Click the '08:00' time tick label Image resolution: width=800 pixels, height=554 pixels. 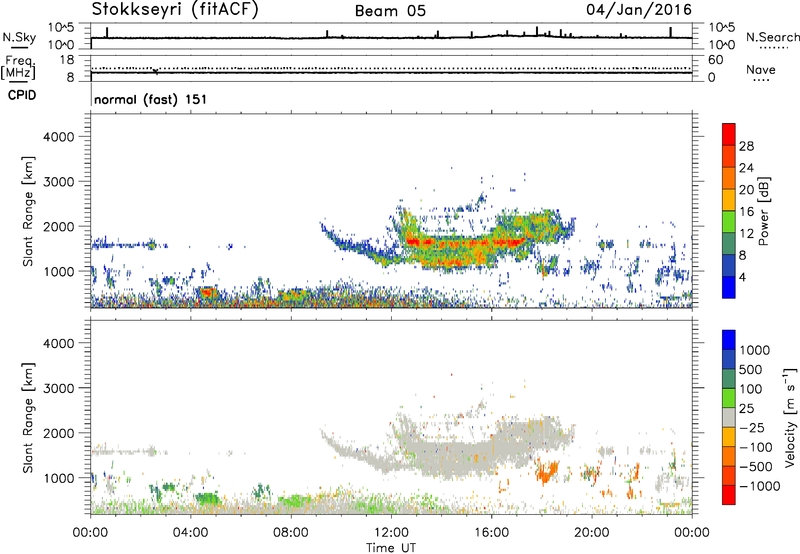tap(291, 533)
